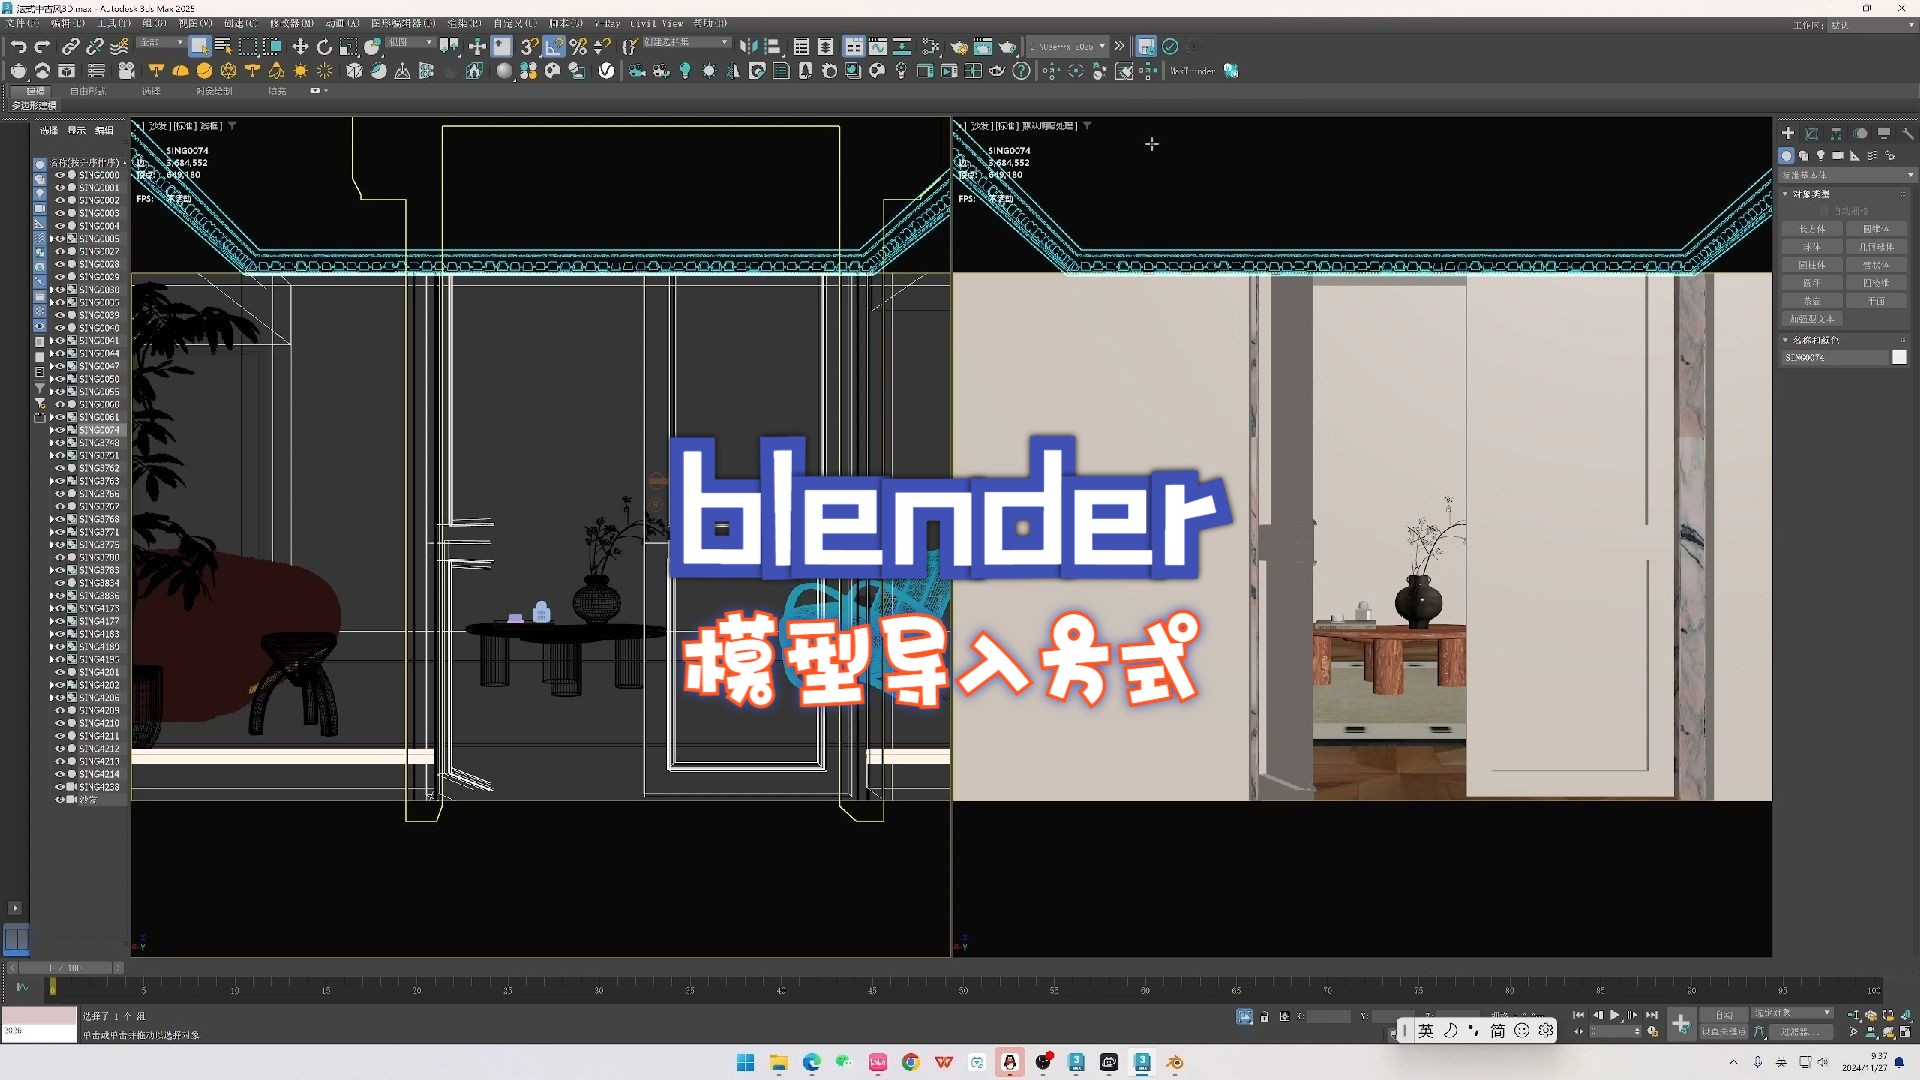1920x1080 pixels.
Task: Select the Rotate tool
Action: (324, 47)
